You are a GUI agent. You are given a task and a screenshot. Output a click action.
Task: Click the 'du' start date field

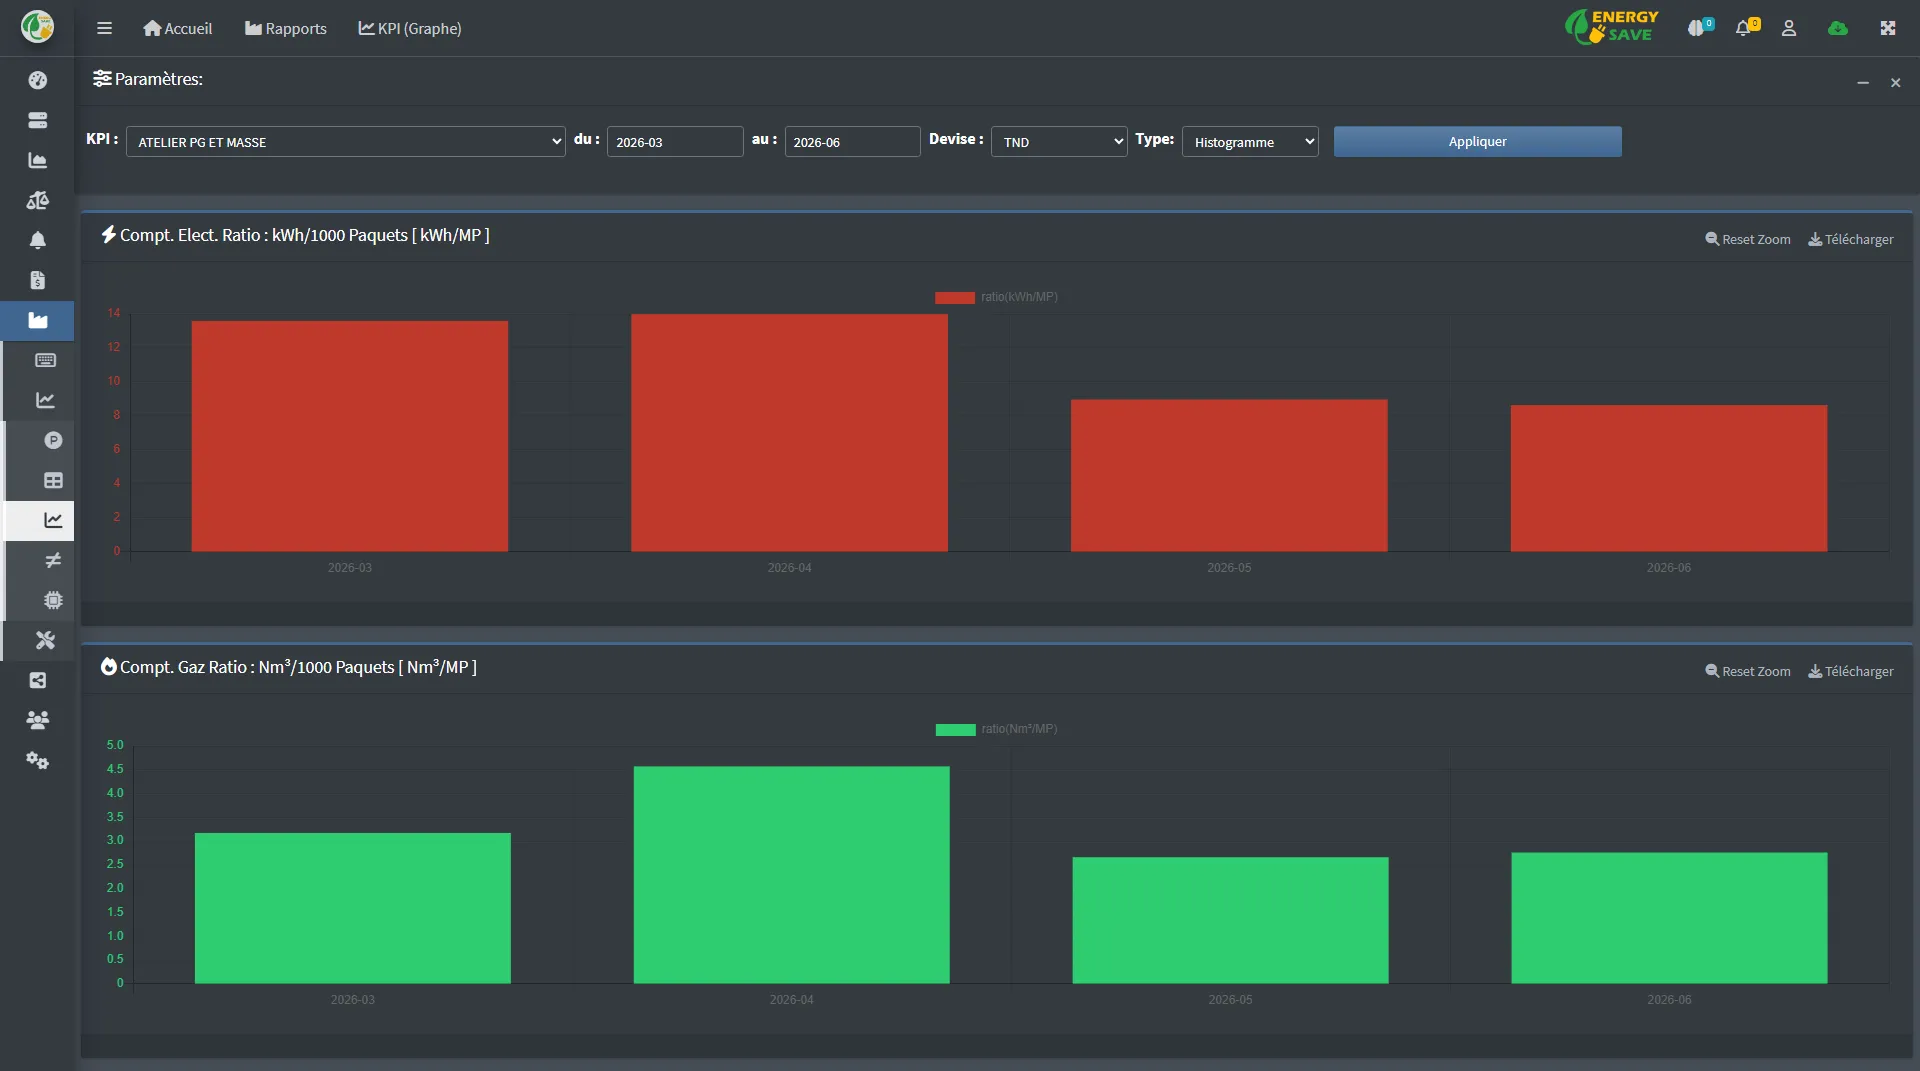coord(675,142)
